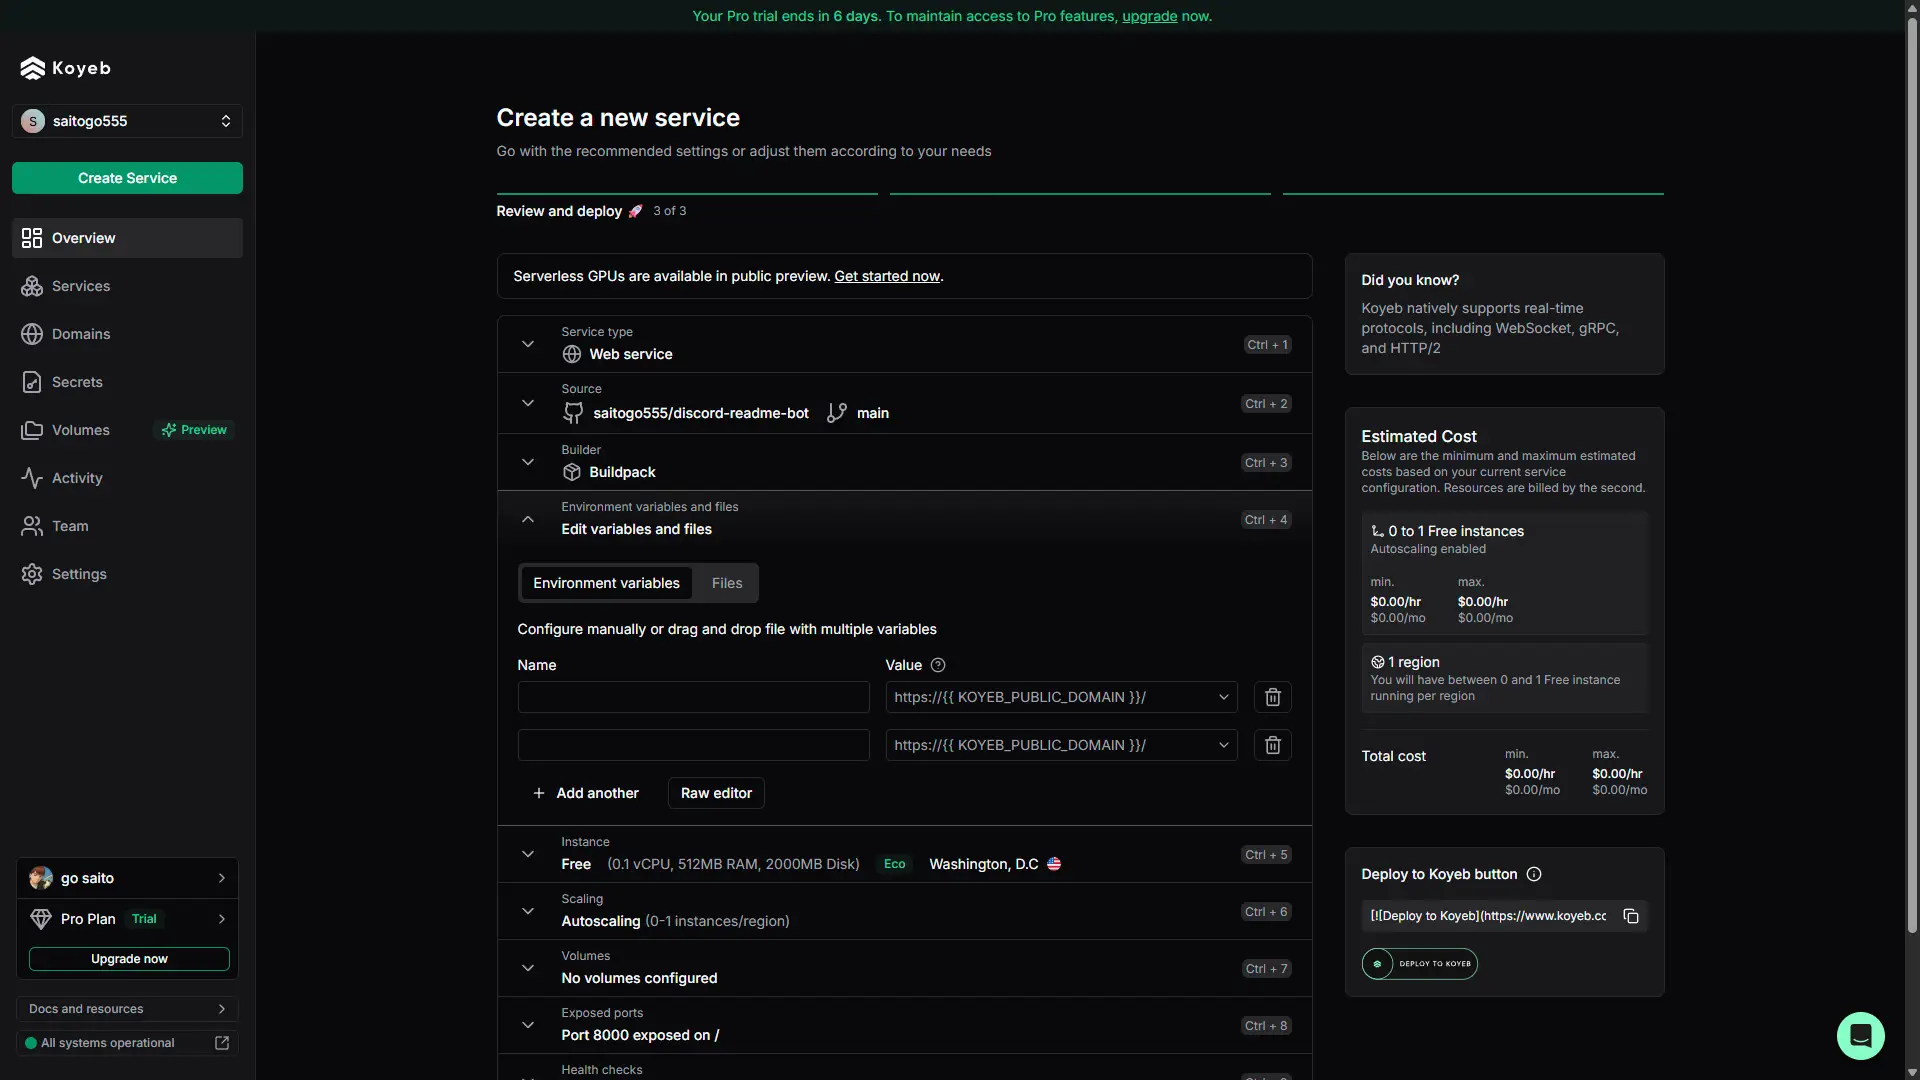Open Docs and resources menu

pos(127,1009)
